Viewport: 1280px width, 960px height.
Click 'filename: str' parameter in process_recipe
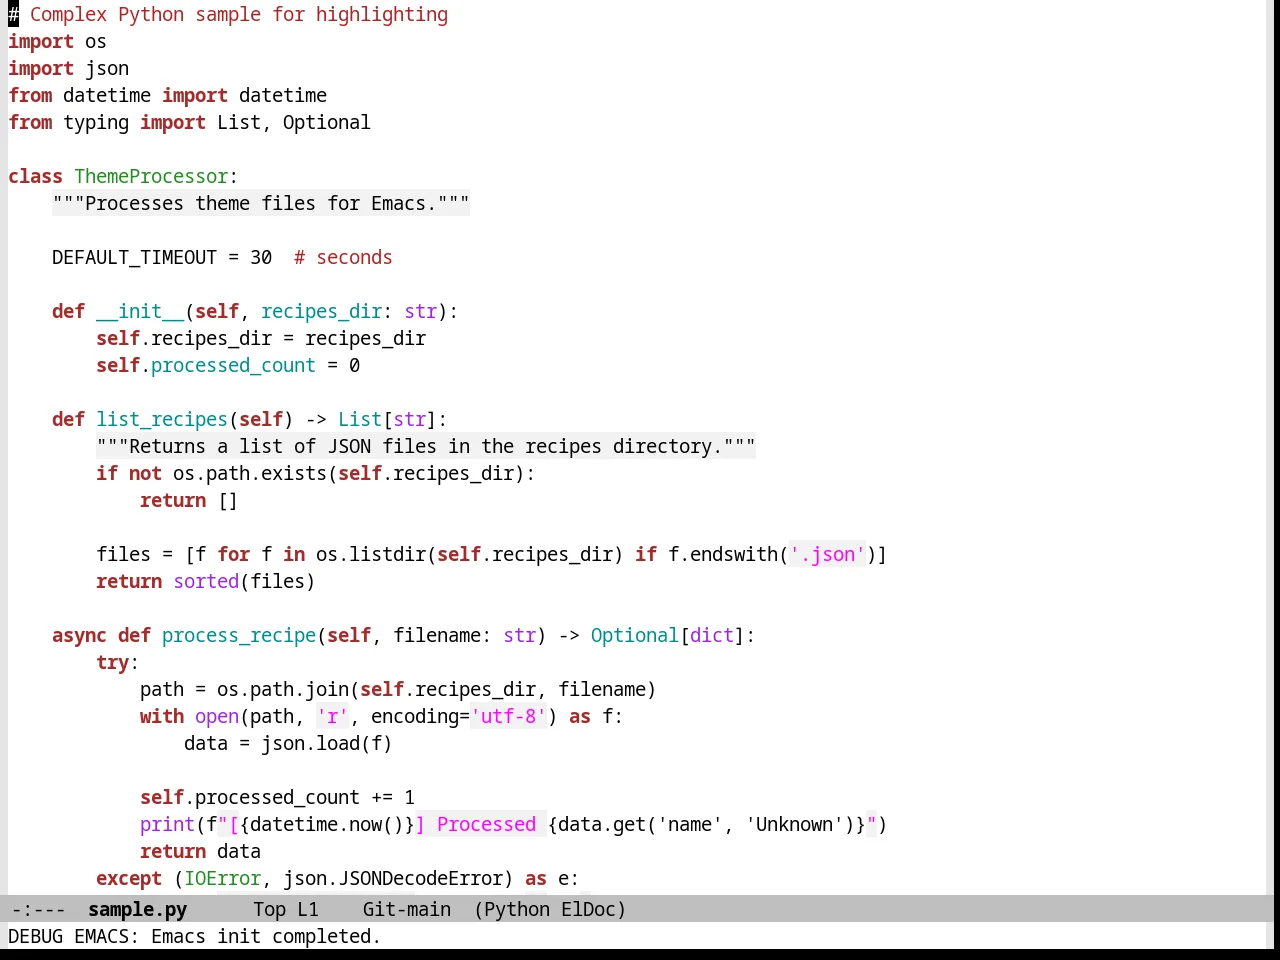coord(464,635)
